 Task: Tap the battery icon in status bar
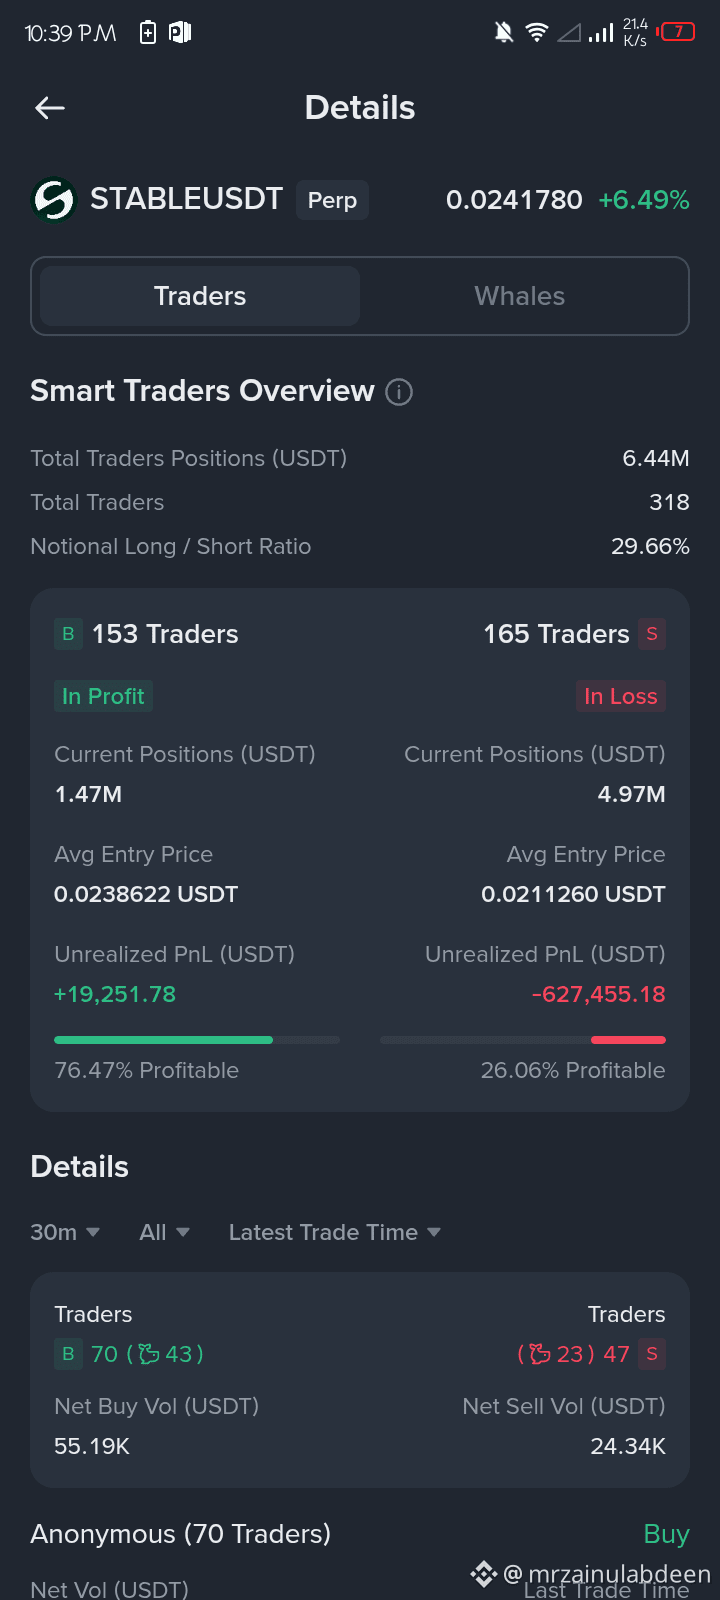(677, 32)
